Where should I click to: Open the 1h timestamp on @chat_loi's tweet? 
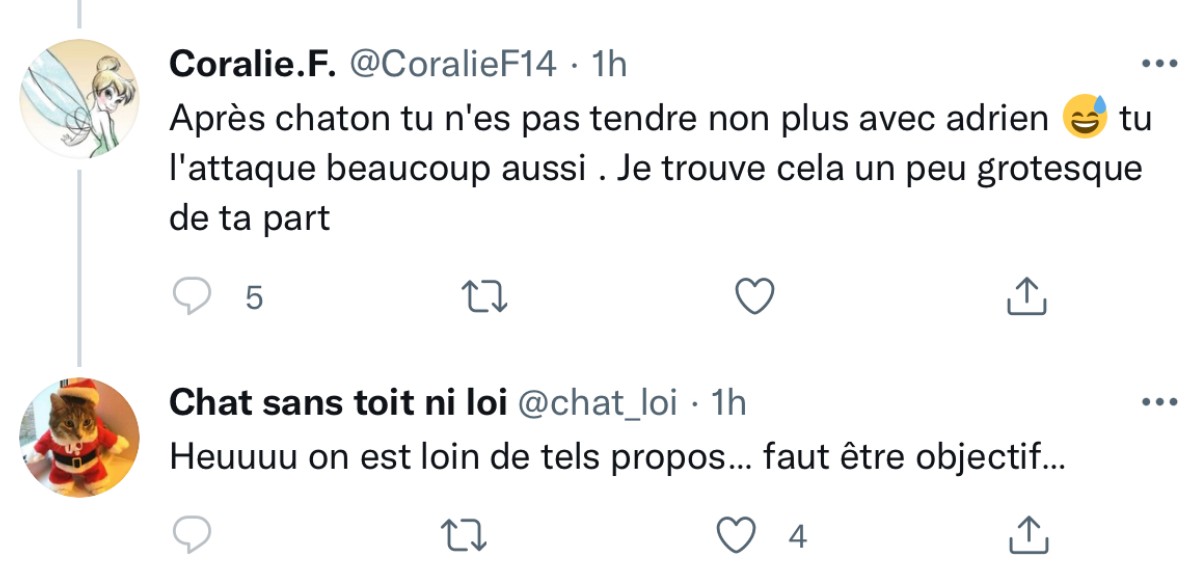pyautogui.click(x=727, y=403)
